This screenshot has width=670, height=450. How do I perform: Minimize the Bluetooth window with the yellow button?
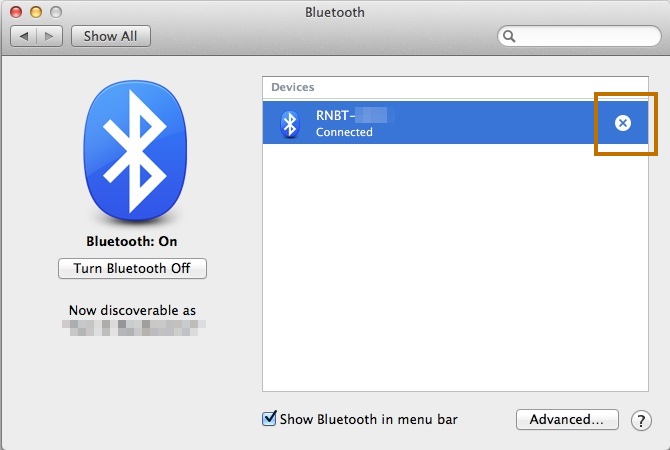click(36, 12)
